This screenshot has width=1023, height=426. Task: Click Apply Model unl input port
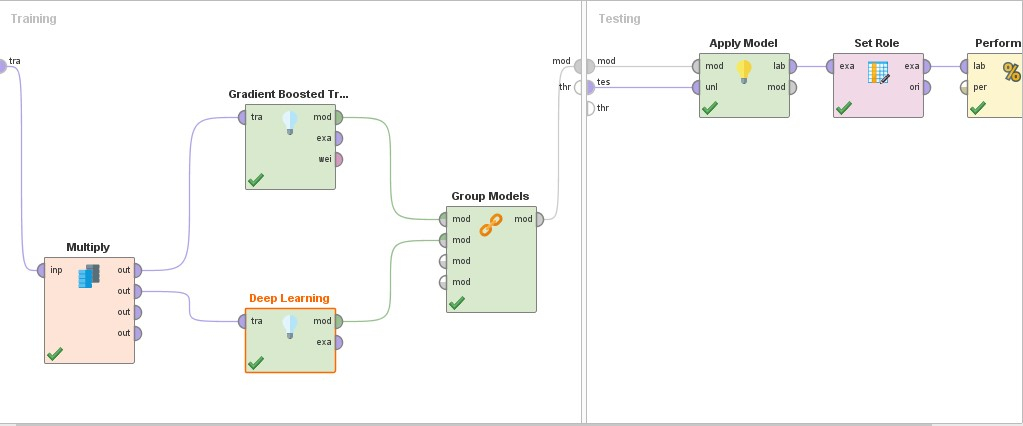(x=696, y=87)
